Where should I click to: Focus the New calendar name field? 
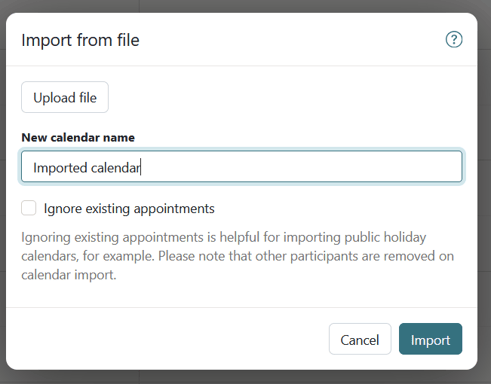tap(242, 166)
